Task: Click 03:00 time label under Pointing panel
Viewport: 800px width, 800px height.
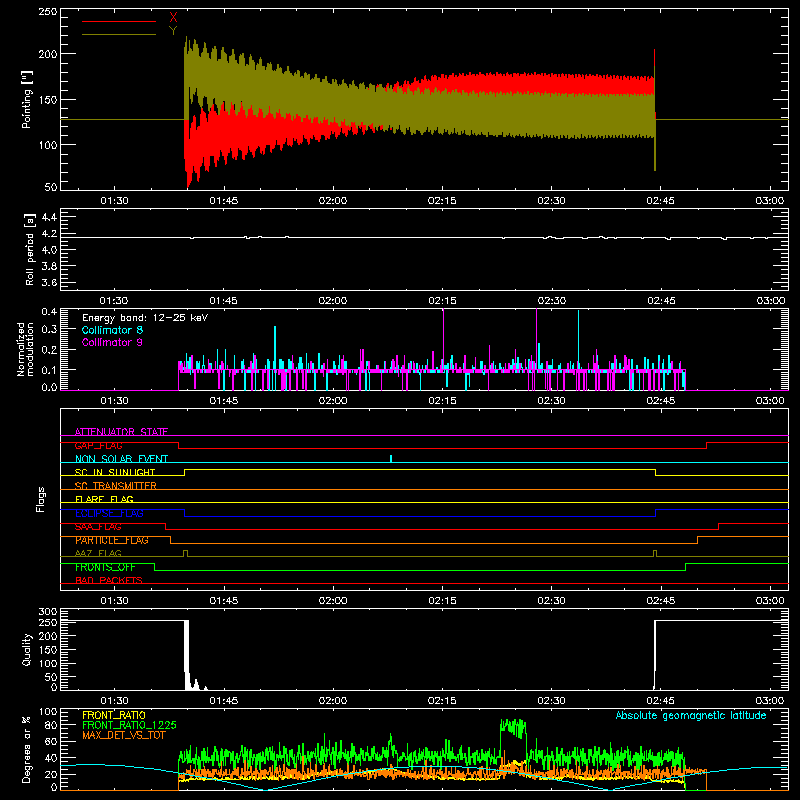Action: (769, 201)
